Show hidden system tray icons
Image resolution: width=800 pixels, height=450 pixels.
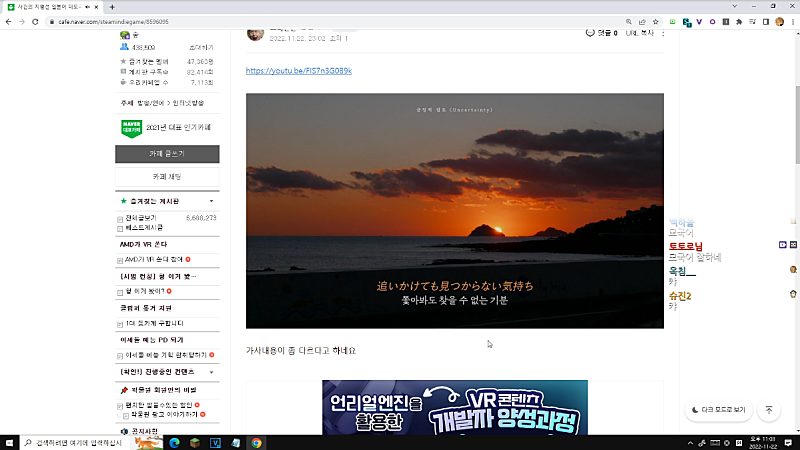click(690, 443)
